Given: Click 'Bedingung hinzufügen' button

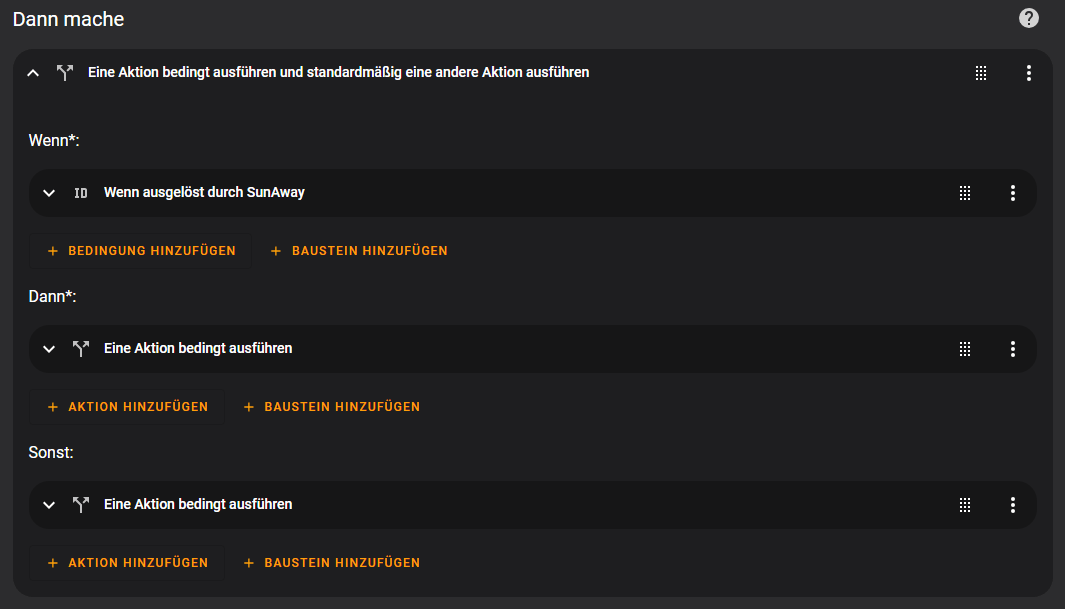Looking at the screenshot, I should tap(141, 251).
